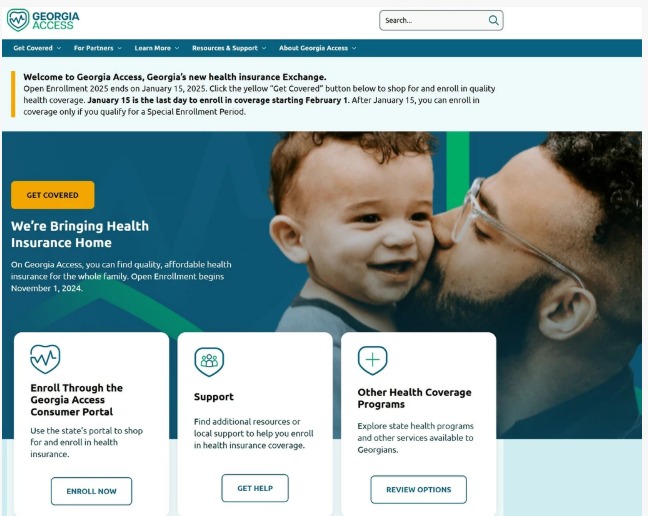Expand the For Partners dropdown chevron
This screenshot has height=516, width=648.
point(119,48)
